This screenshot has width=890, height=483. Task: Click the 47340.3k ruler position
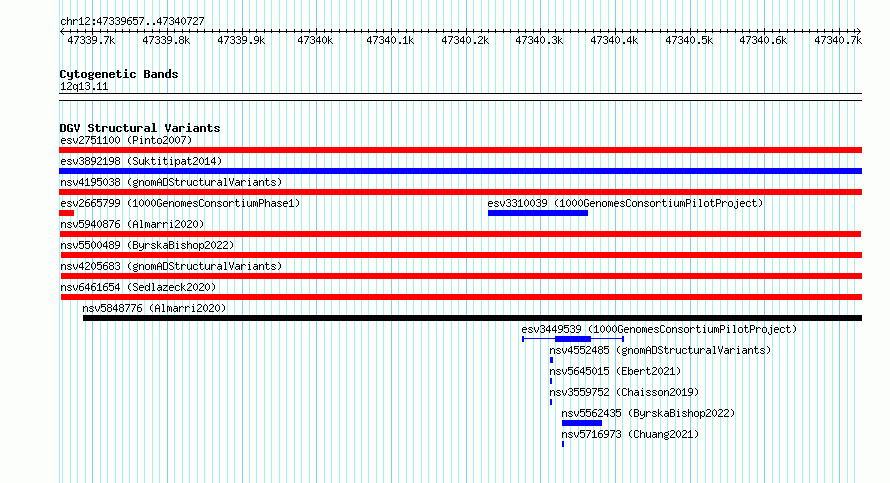(x=539, y=40)
